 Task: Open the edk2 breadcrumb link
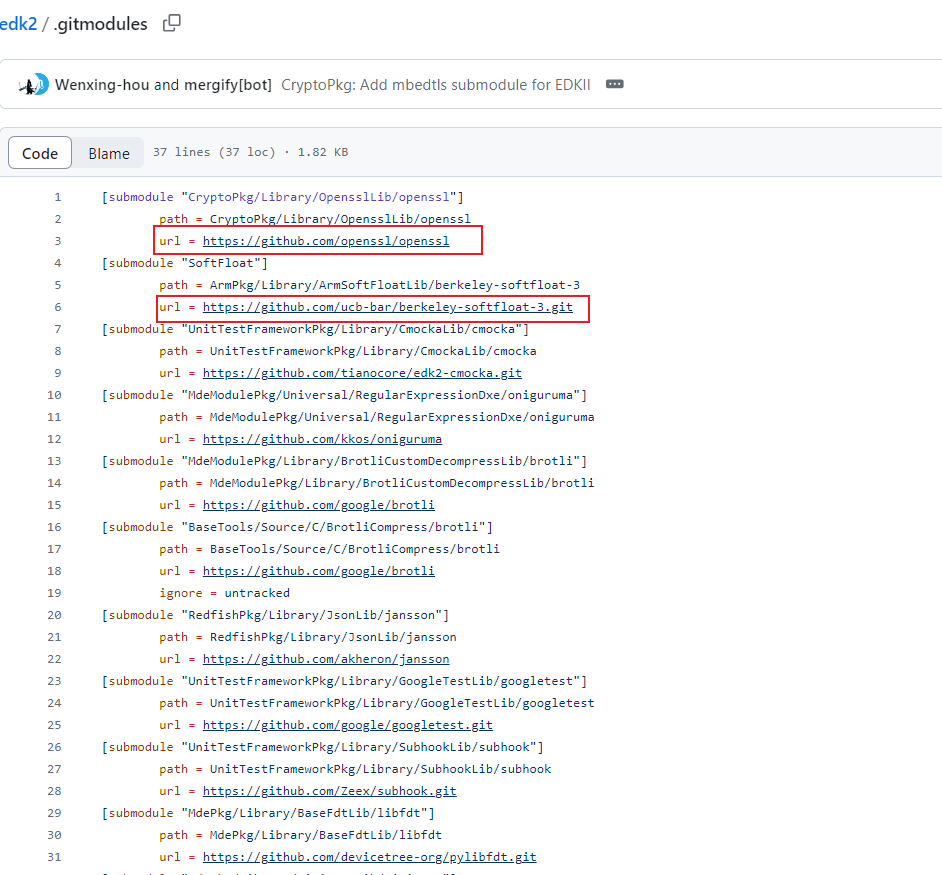(18, 24)
